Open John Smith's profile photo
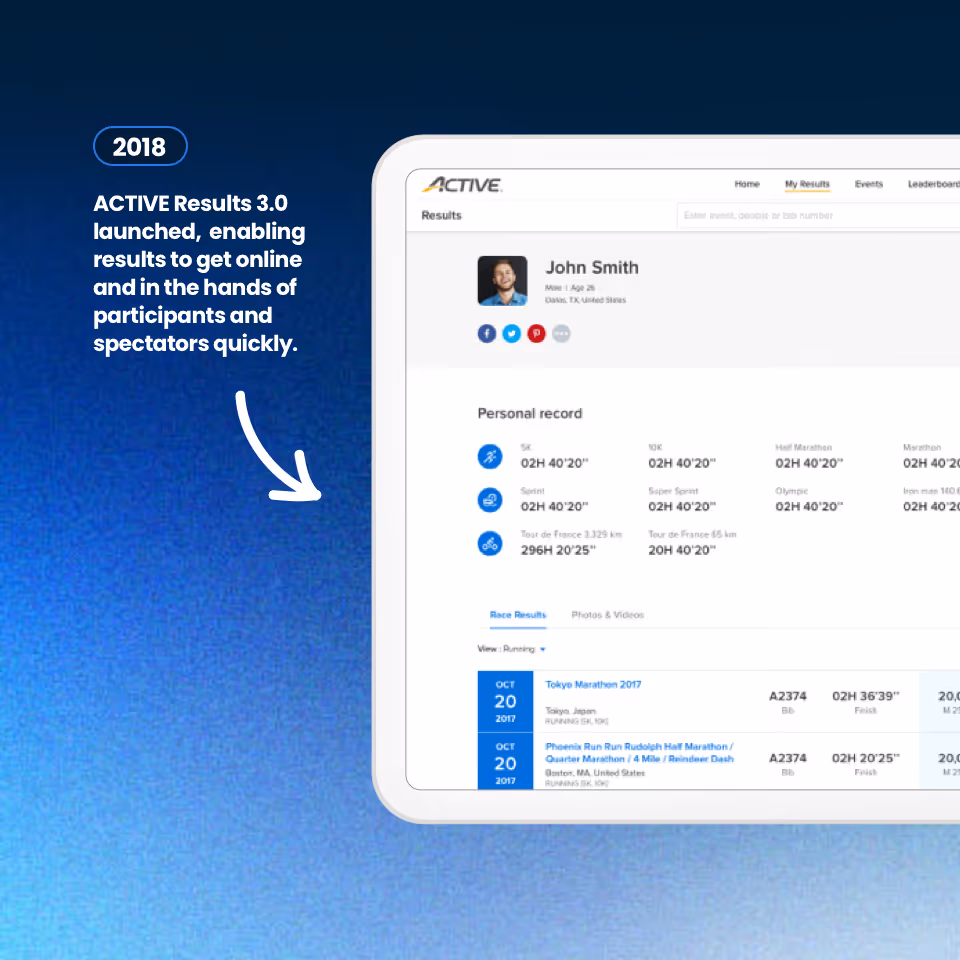This screenshot has height=960, width=960. (503, 280)
